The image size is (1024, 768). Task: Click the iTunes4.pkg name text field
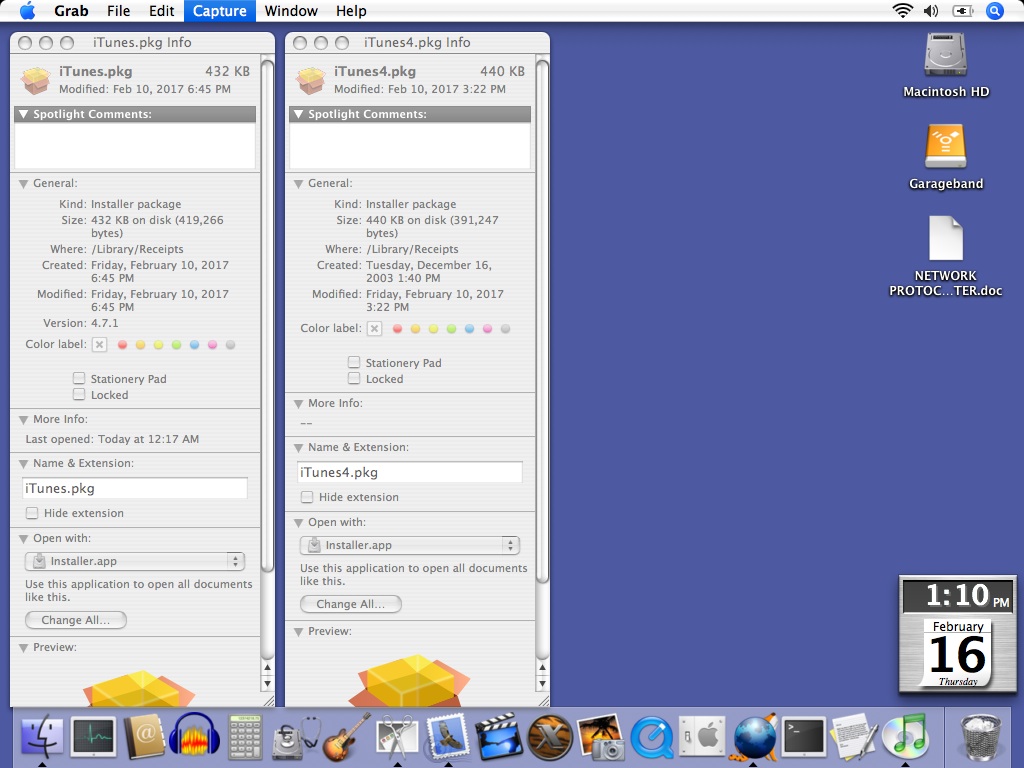pyautogui.click(x=409, y=472)
